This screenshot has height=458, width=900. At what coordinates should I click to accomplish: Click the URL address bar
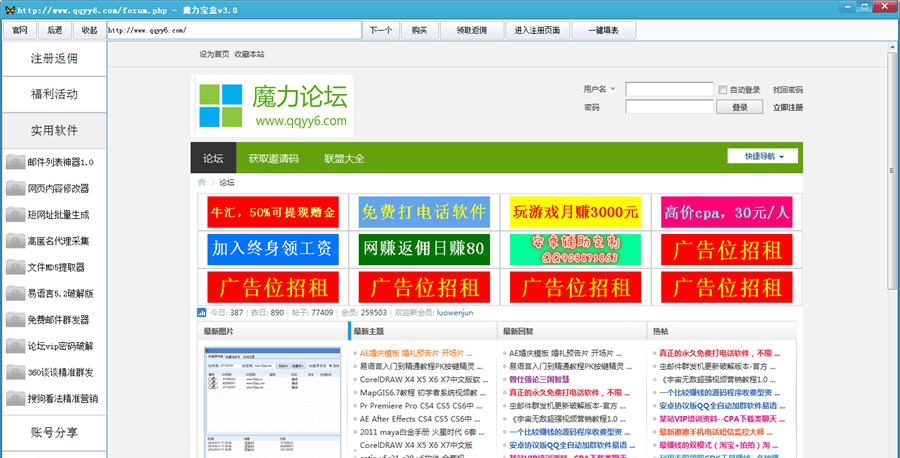[x=234, y=30]
